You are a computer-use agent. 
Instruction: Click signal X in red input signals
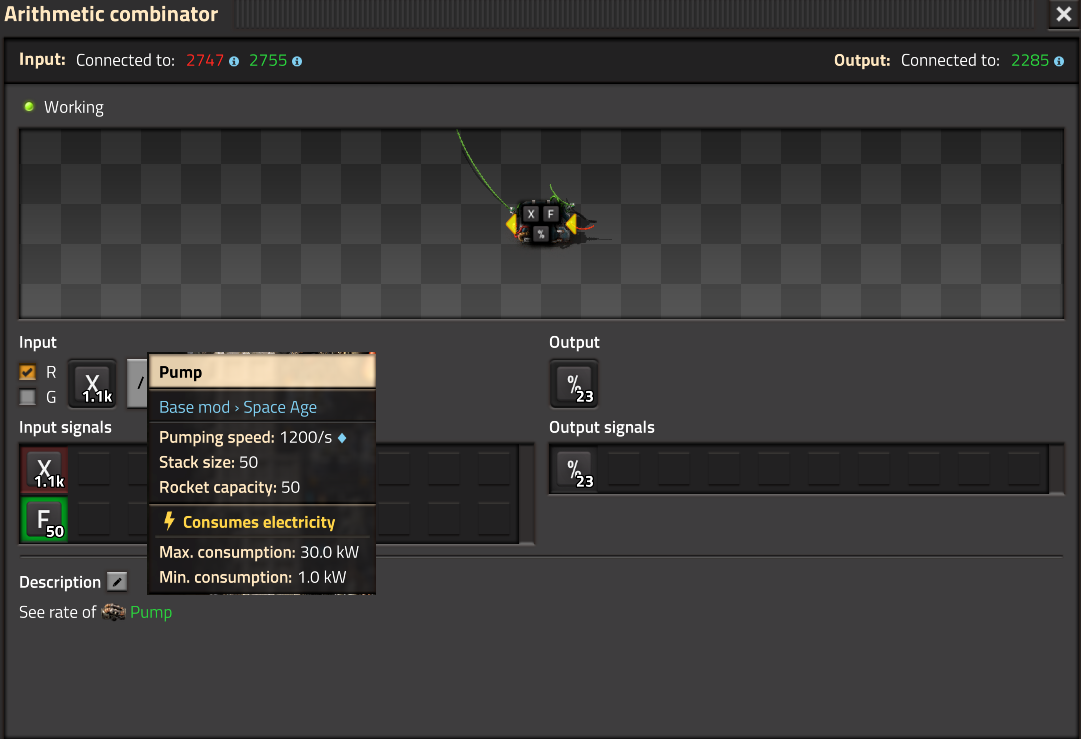tap(44, 469)
